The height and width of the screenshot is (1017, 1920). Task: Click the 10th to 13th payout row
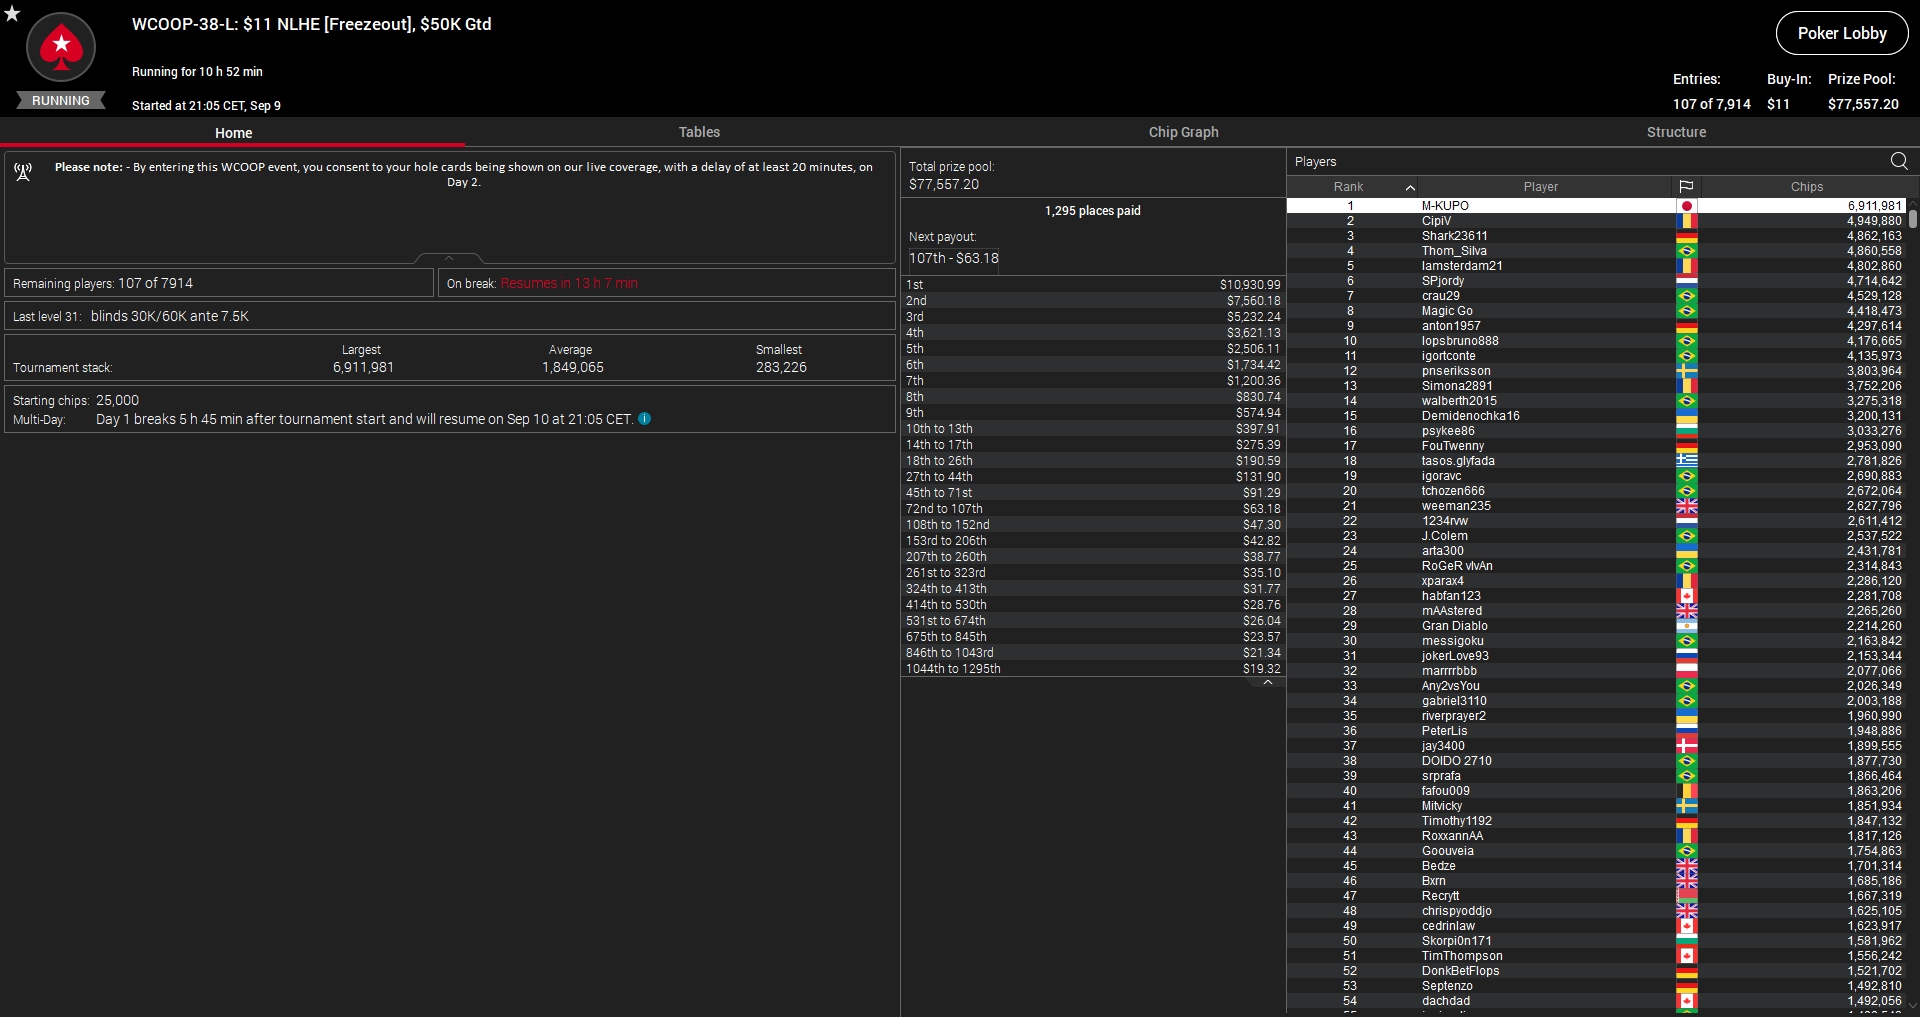tap(1093, 429)
